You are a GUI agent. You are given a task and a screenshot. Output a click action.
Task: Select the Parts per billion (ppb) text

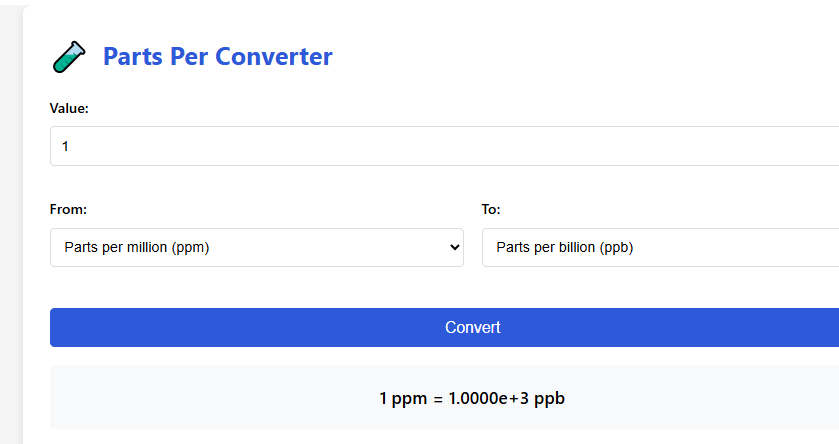[565, 247]
